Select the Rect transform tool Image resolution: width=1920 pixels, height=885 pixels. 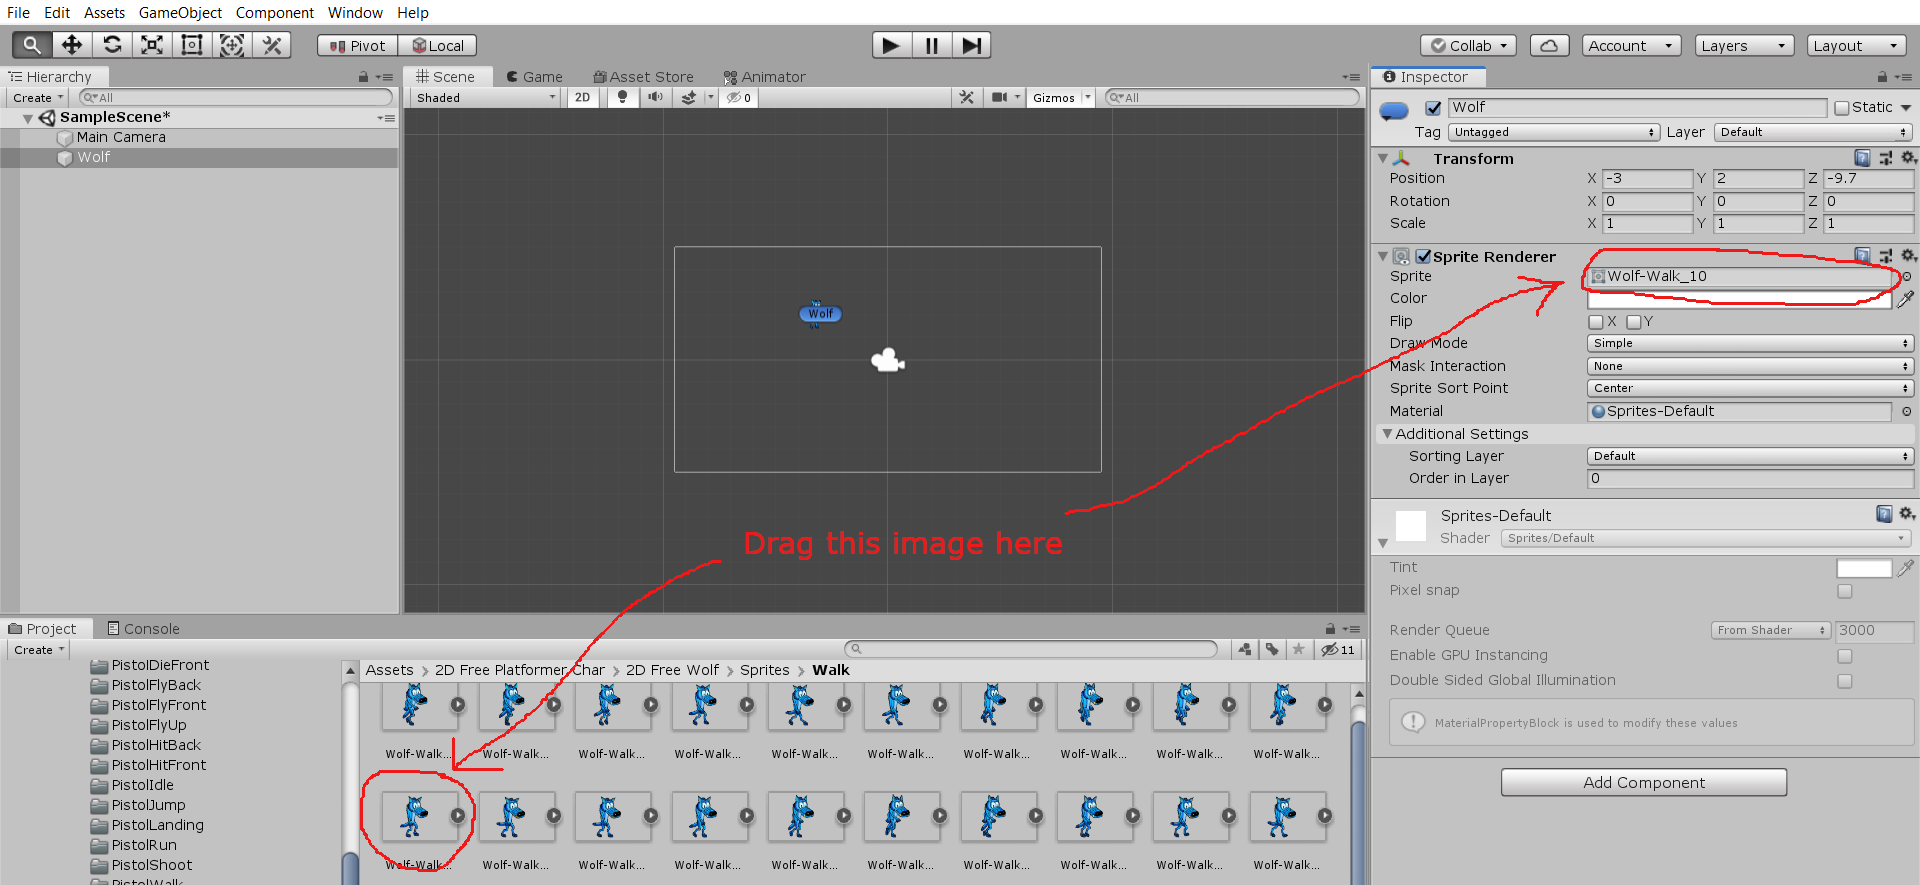click(192, 45)
